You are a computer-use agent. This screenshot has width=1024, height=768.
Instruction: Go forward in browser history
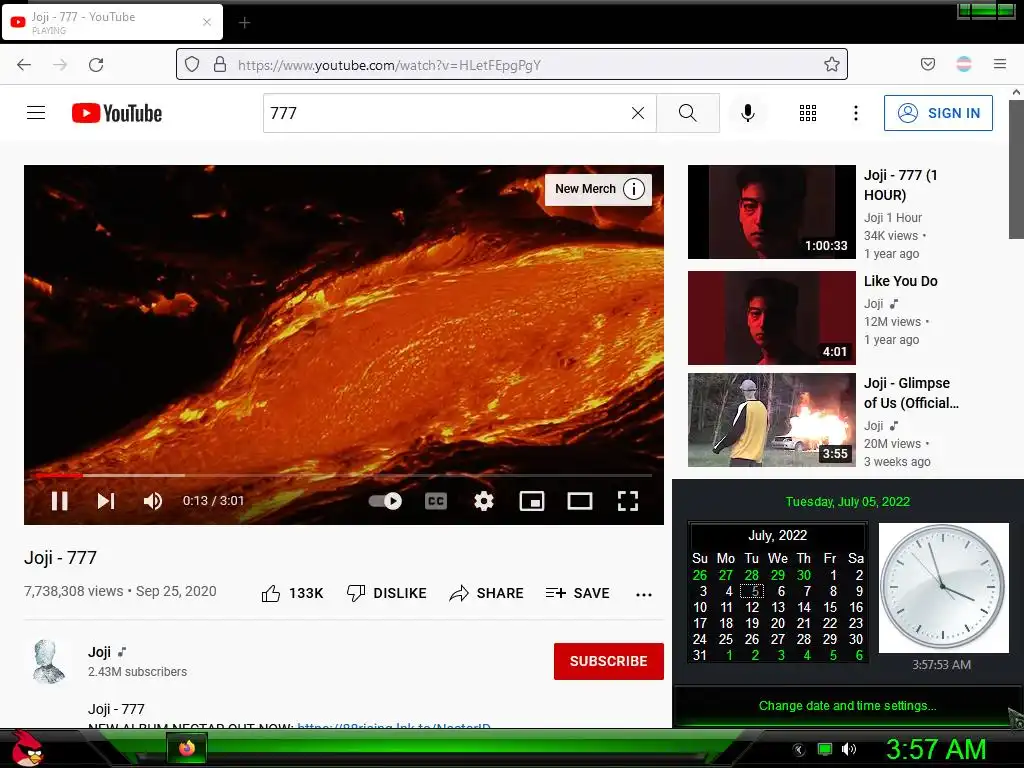point(60,65)
